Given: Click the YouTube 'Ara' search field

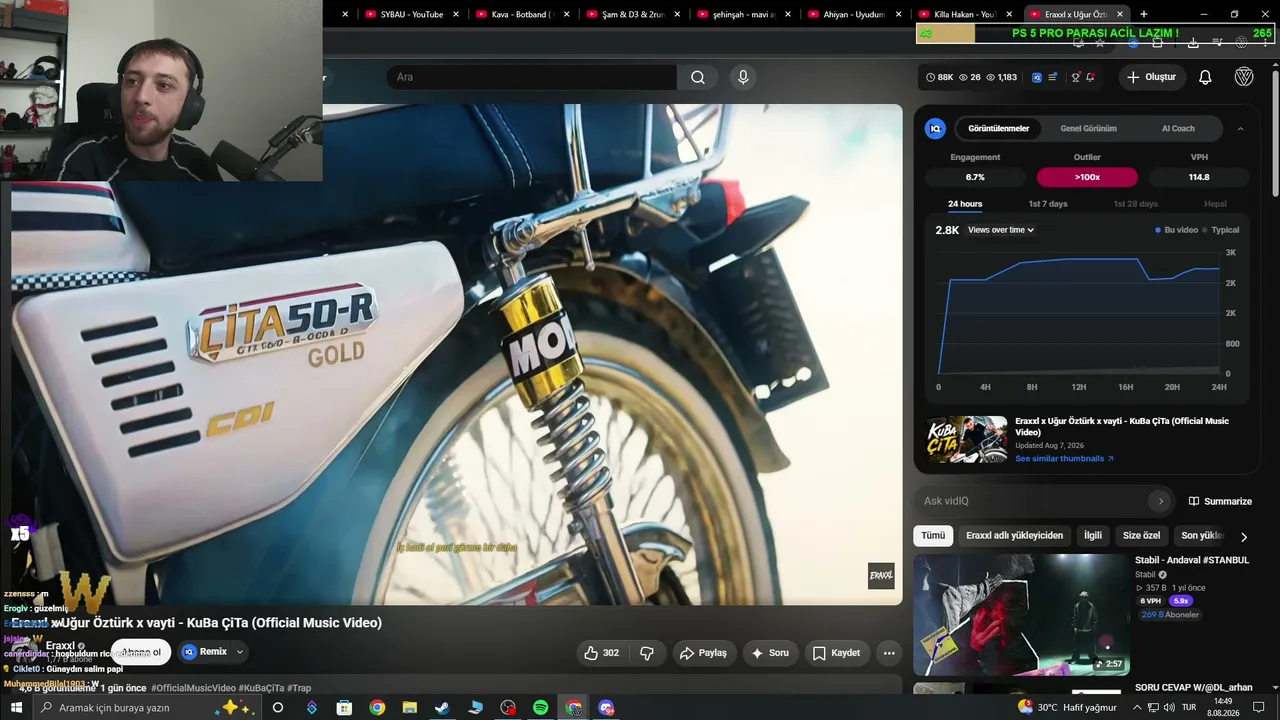Looking at the screenshot, I should click(x=531, y=77).
